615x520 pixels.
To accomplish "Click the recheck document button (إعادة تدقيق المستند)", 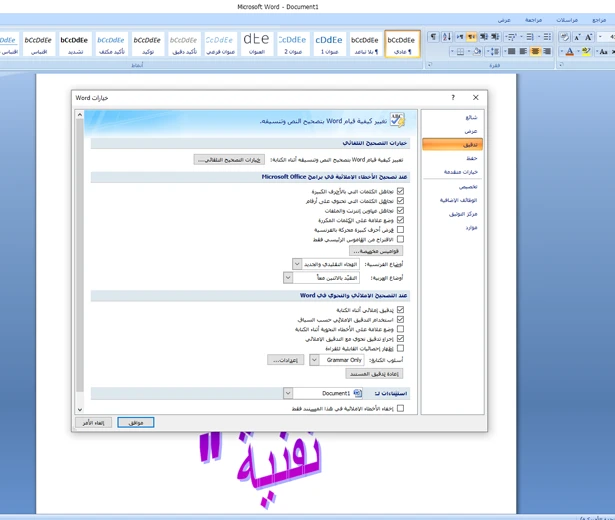I will coord(374,374).
